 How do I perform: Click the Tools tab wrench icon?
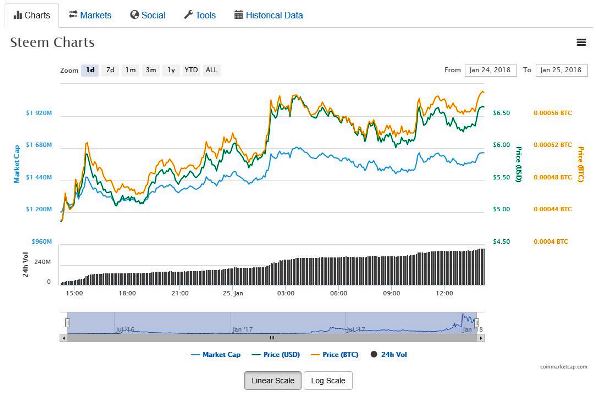point(189,15)
